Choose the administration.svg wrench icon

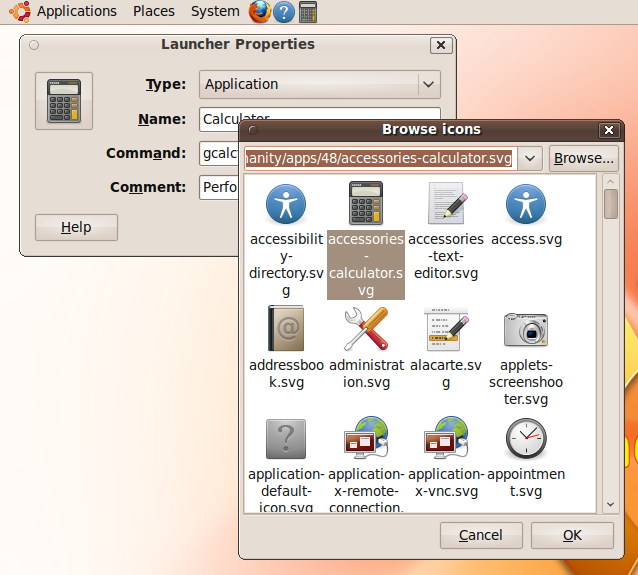click(366, 328)
